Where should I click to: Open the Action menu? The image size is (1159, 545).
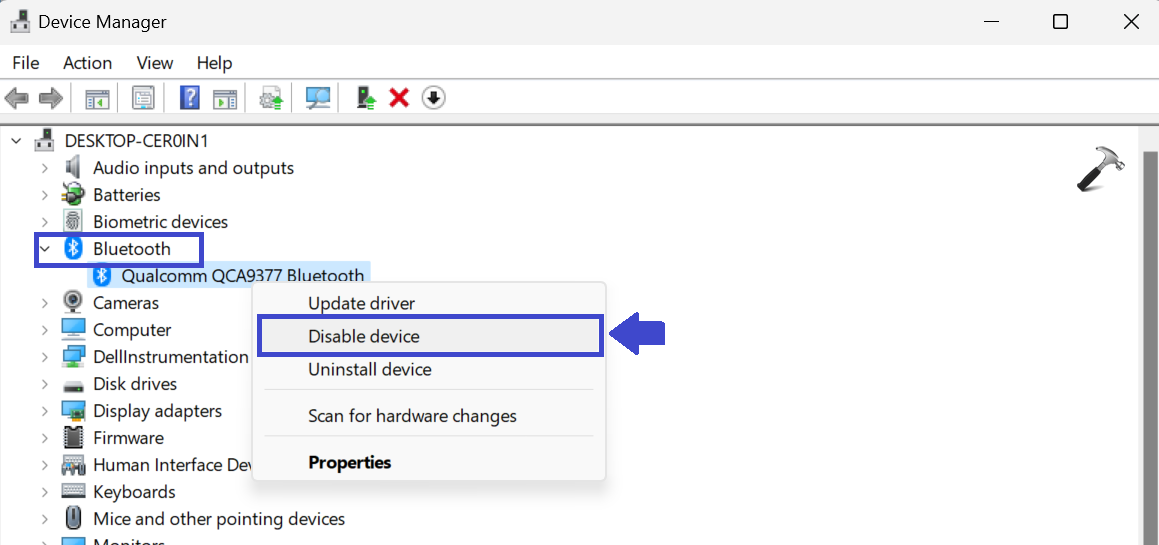(x=87, y=63)
